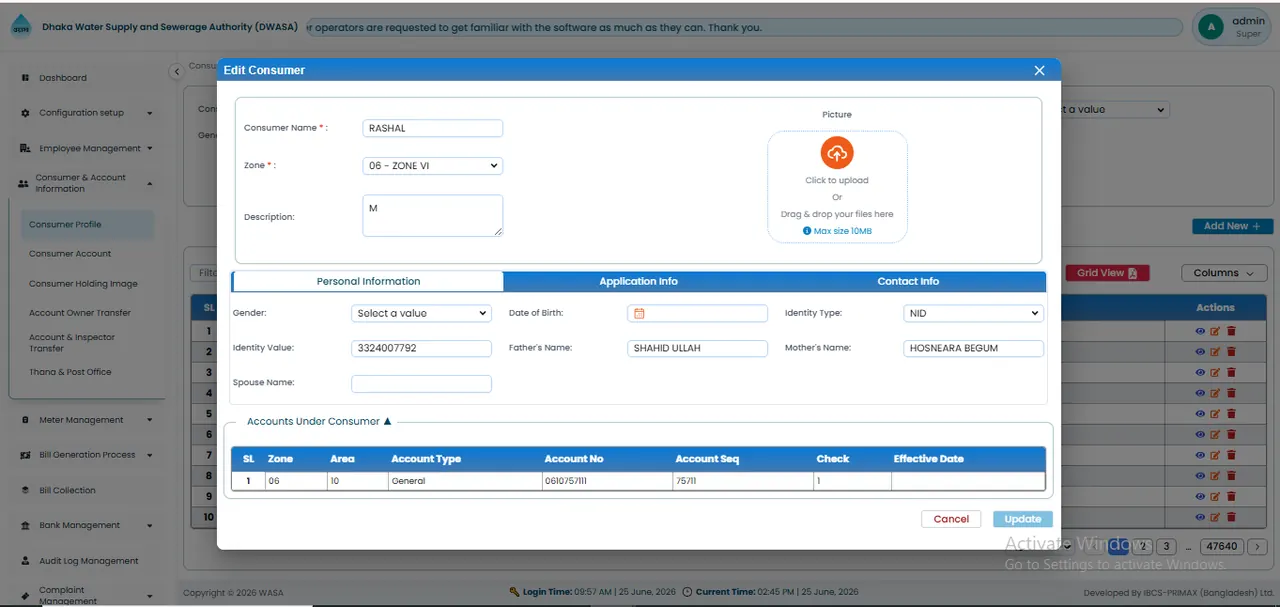
Task: Click the edit pencil icon in row 2
Action: click(1216, 352)
